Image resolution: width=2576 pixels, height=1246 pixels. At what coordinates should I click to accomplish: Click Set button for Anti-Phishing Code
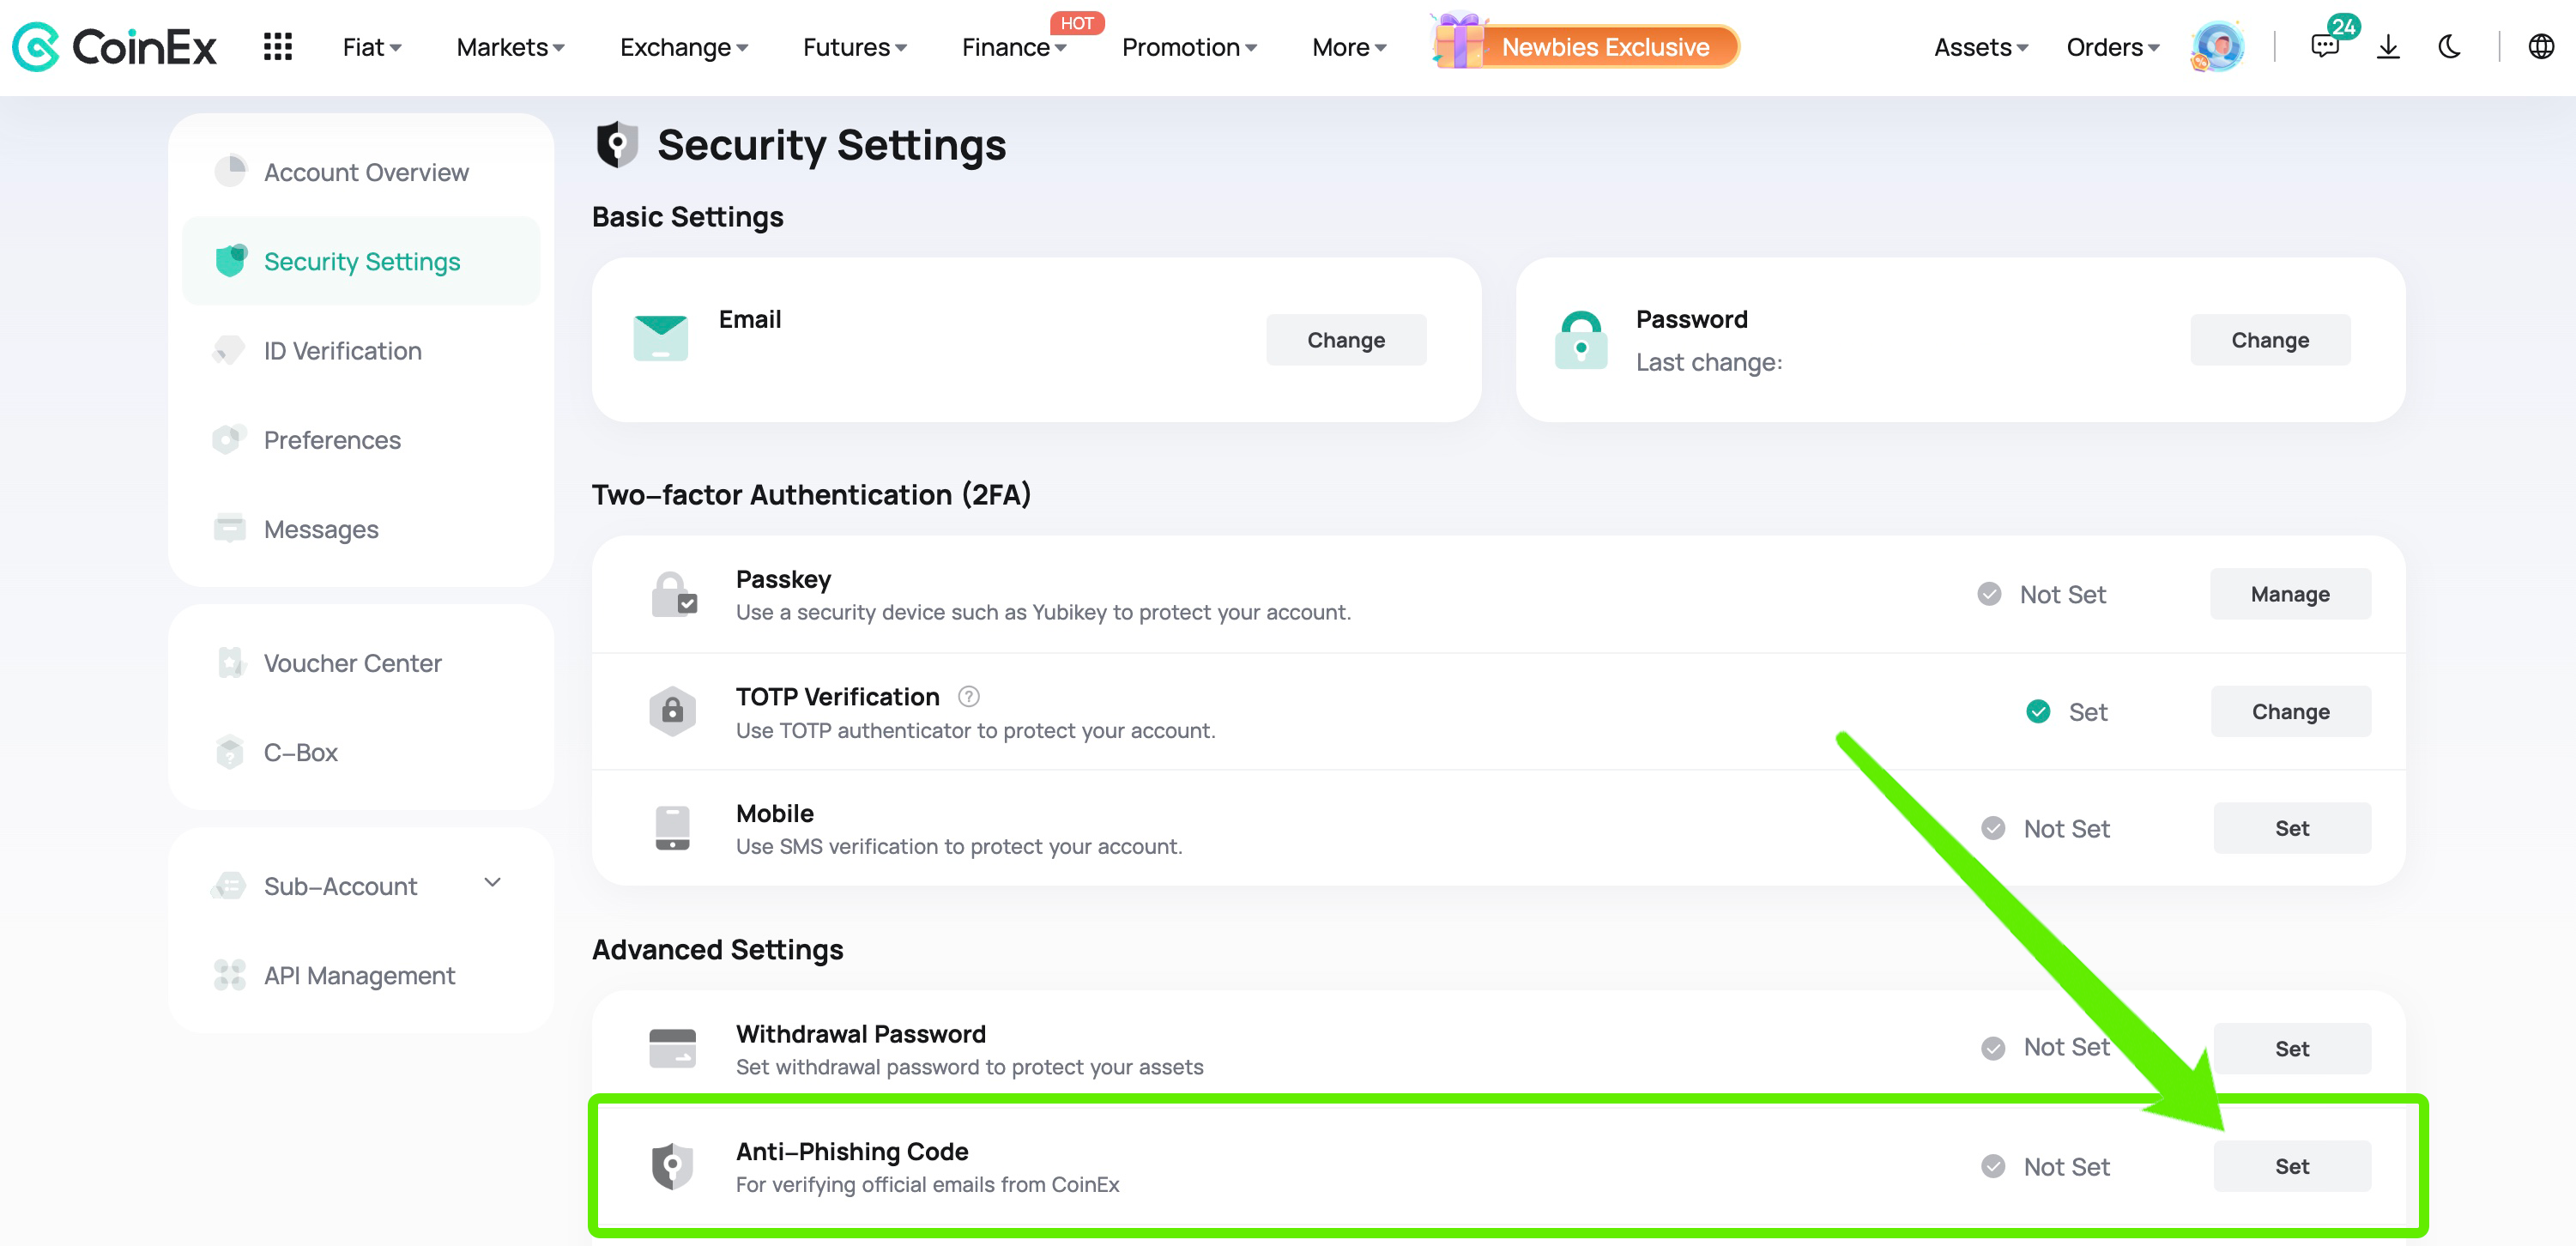(2292, 1166)
